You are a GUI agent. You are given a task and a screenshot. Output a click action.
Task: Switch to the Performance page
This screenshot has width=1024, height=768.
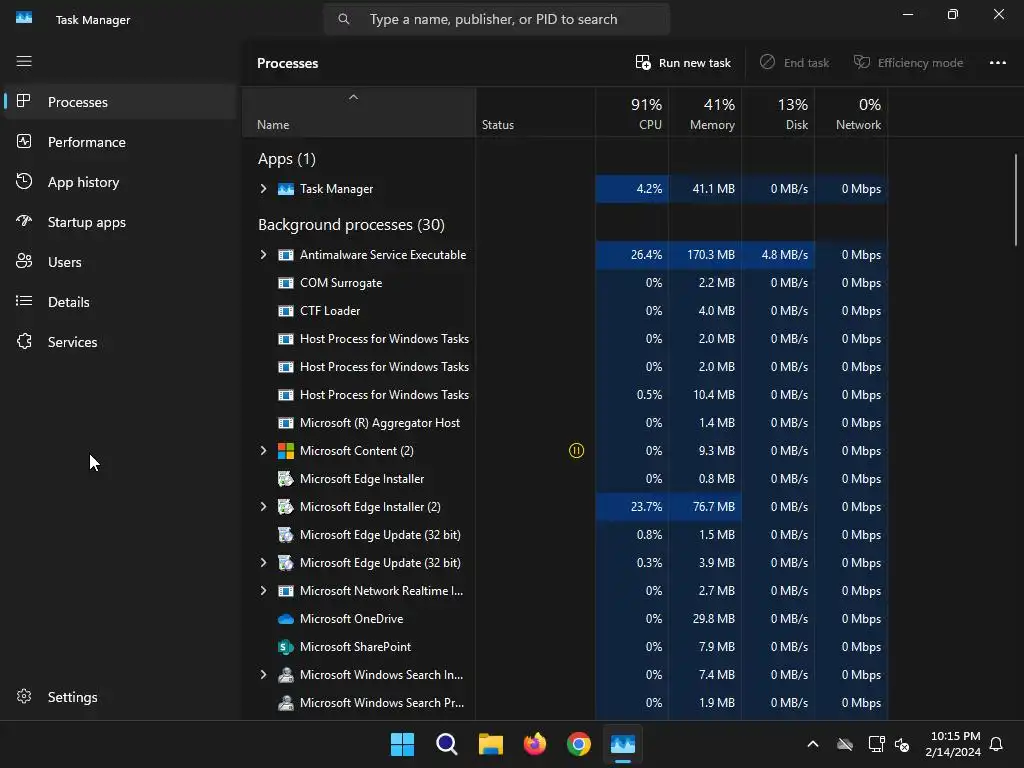point(120,142)
